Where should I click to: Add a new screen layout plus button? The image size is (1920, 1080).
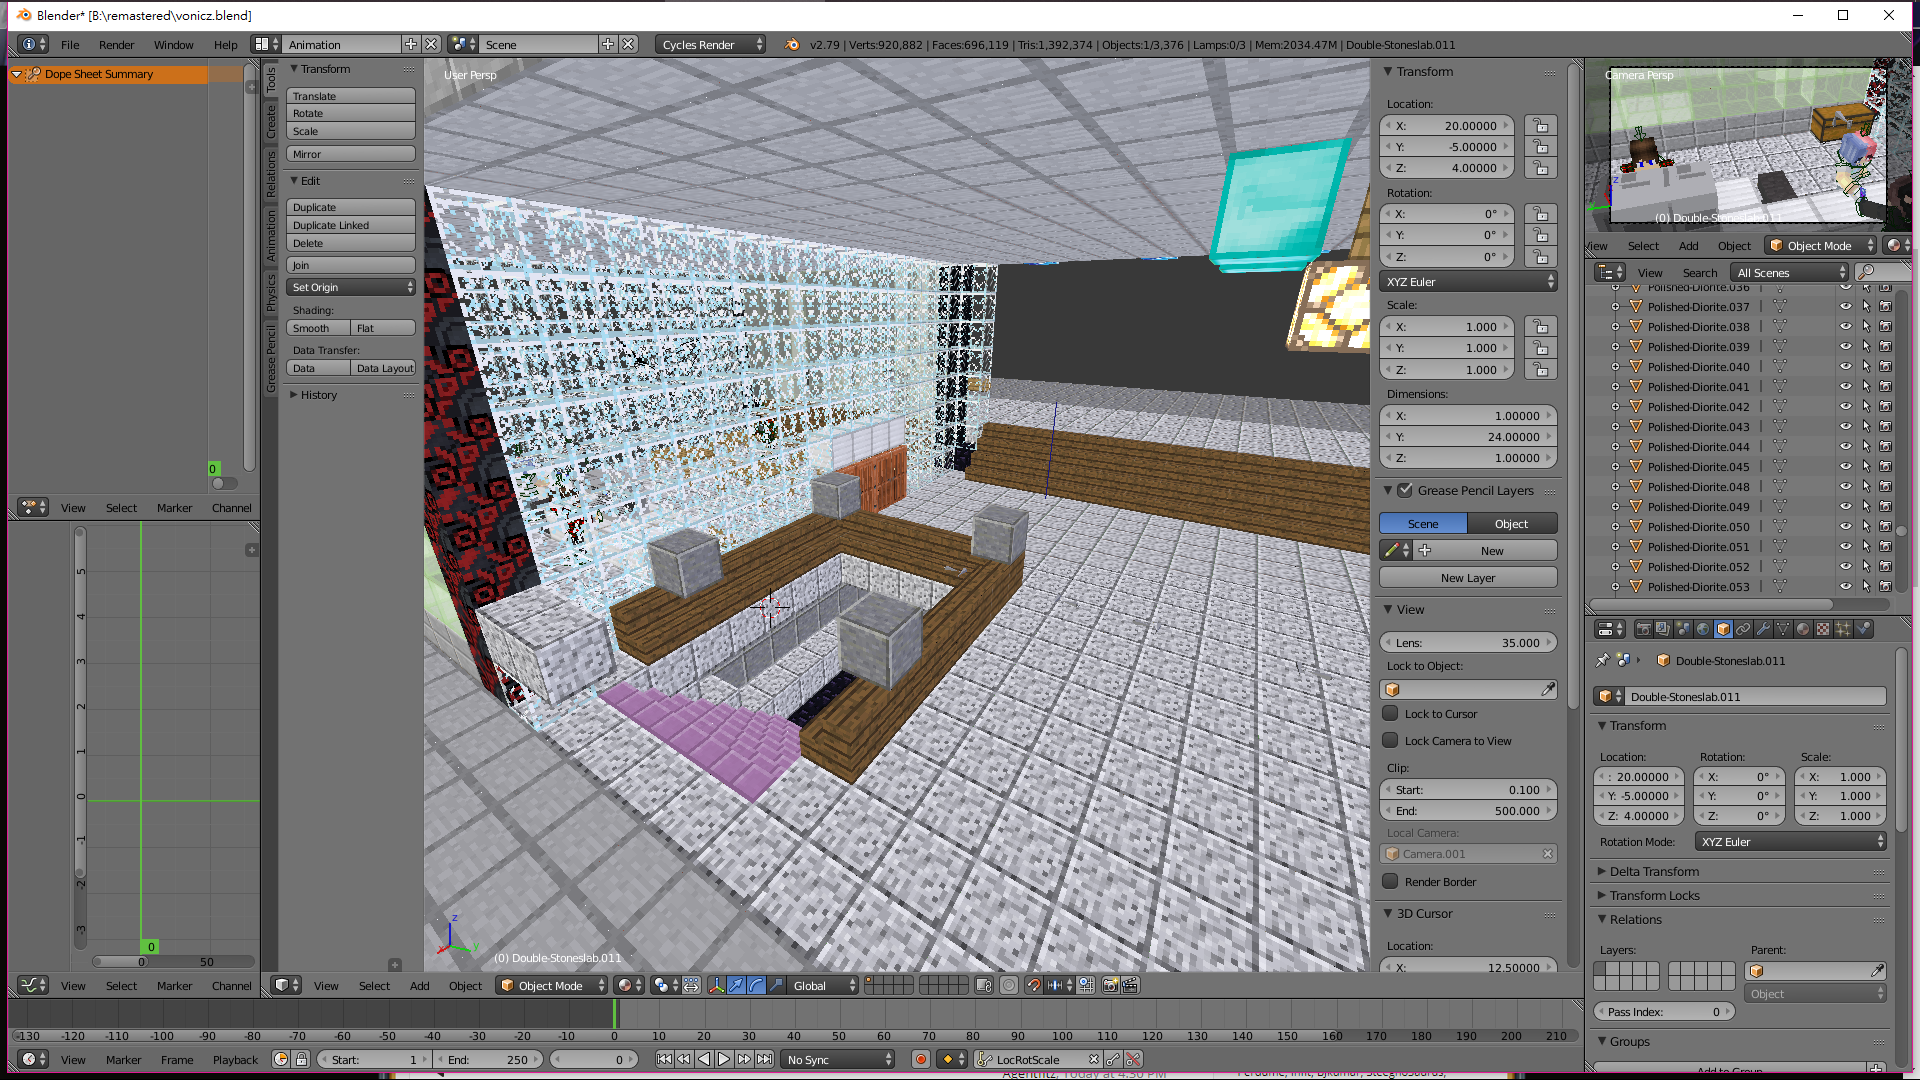[x=411, y=44]
